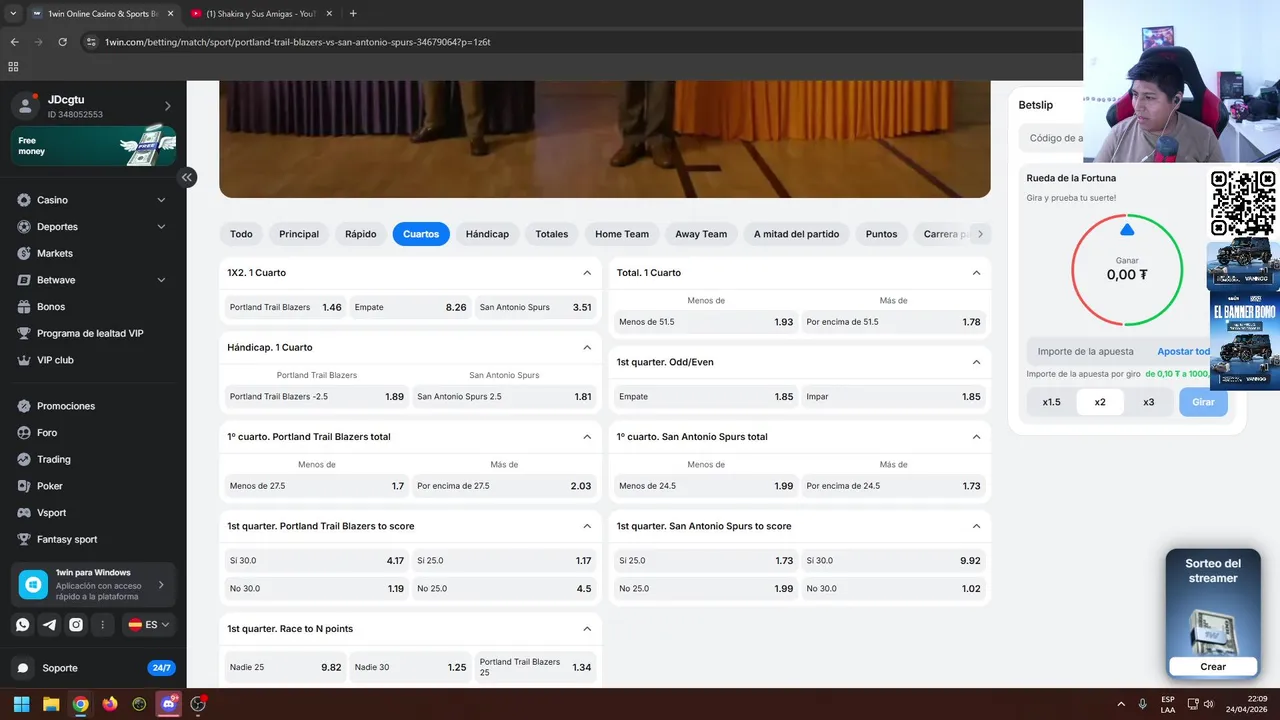Open Chrome from the taskbar

click(x=80, y=704)
